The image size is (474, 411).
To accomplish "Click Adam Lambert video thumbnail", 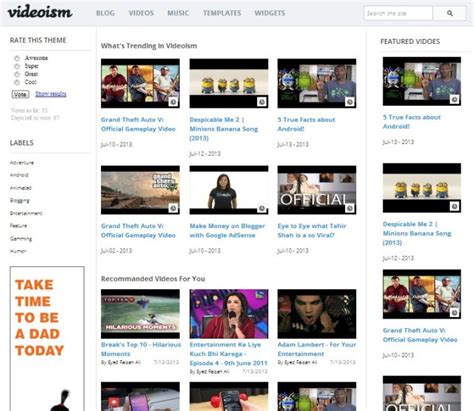I will tap(317, 314).
